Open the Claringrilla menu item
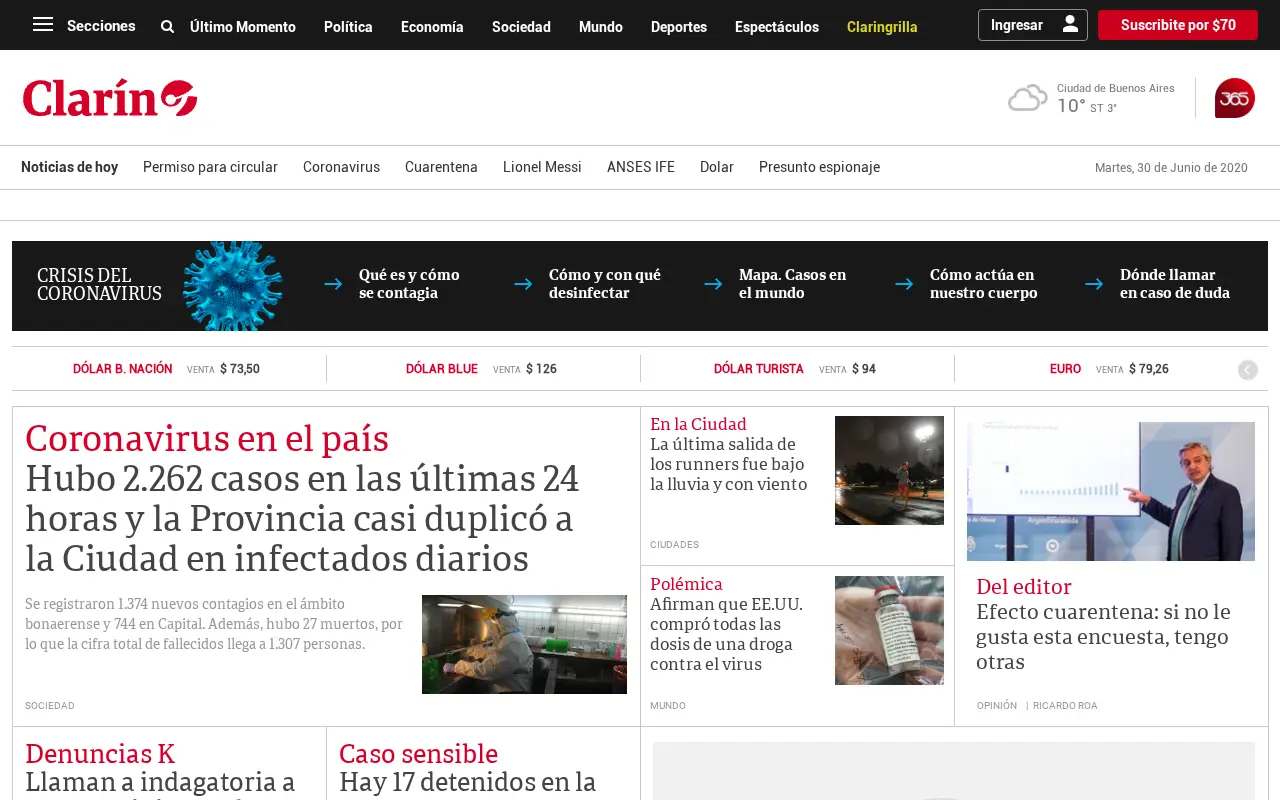1280x800 pixels. point(882,27)
